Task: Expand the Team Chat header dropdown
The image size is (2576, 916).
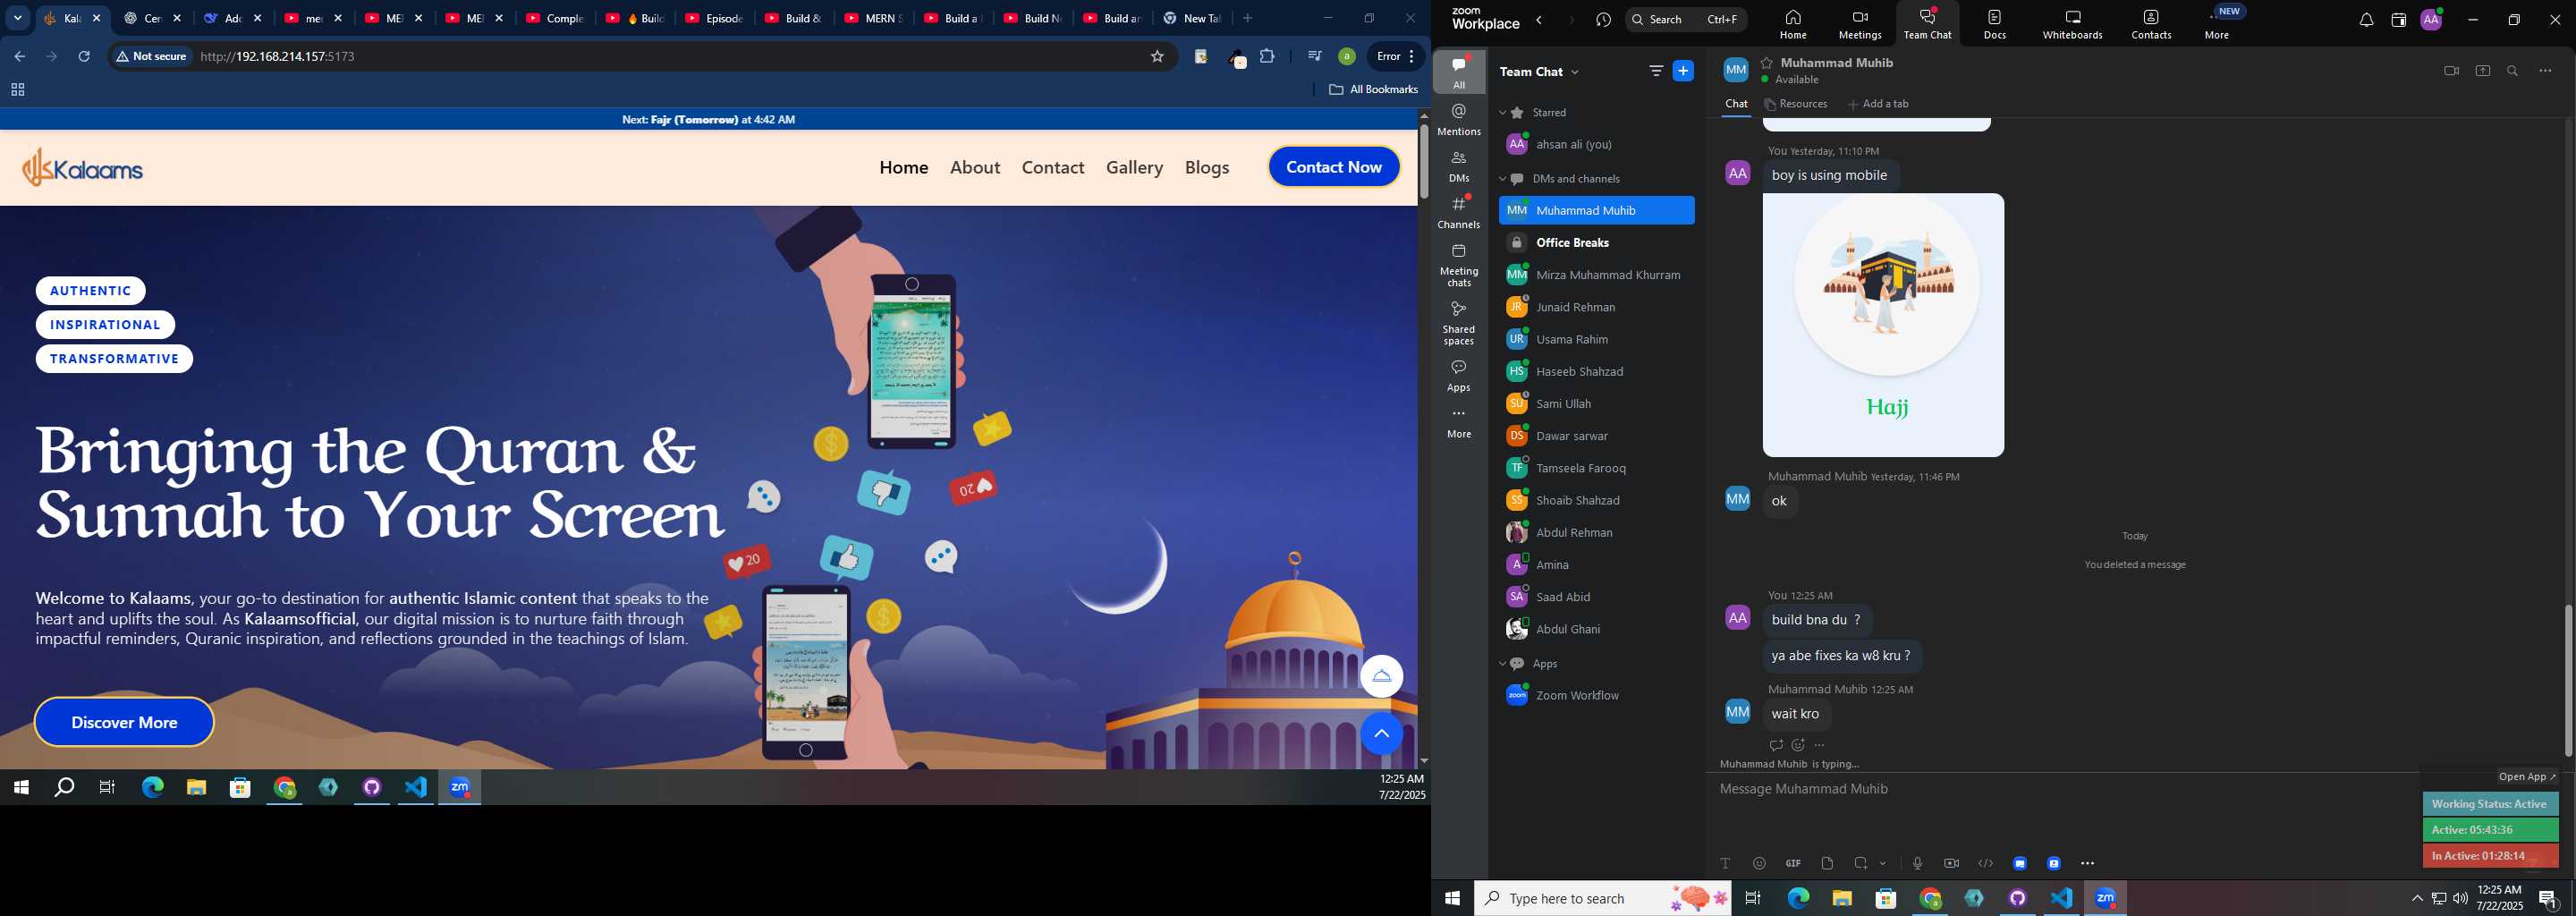Action: coord(1576,72)
